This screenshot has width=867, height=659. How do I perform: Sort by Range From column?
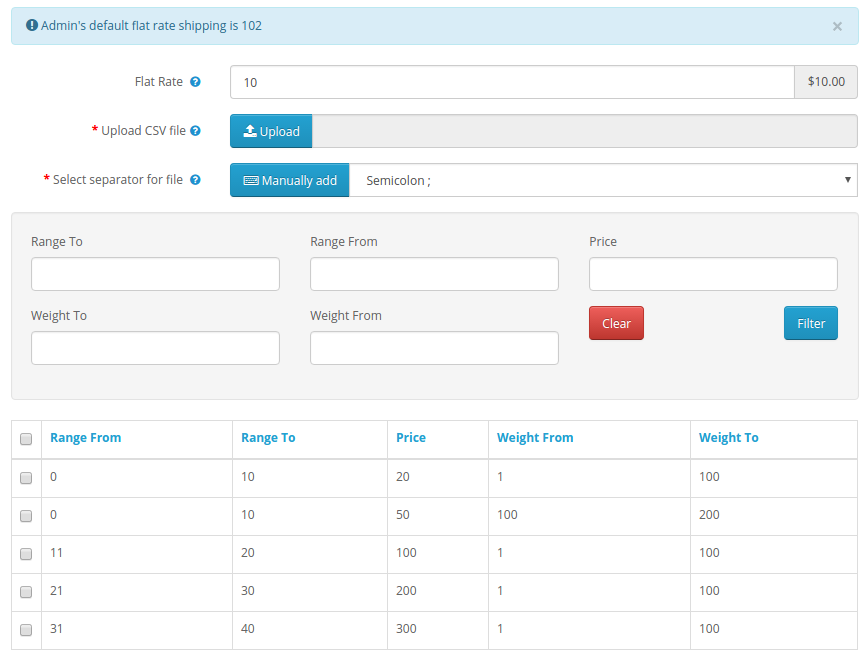pyautogui.click(x=86, y=437)
